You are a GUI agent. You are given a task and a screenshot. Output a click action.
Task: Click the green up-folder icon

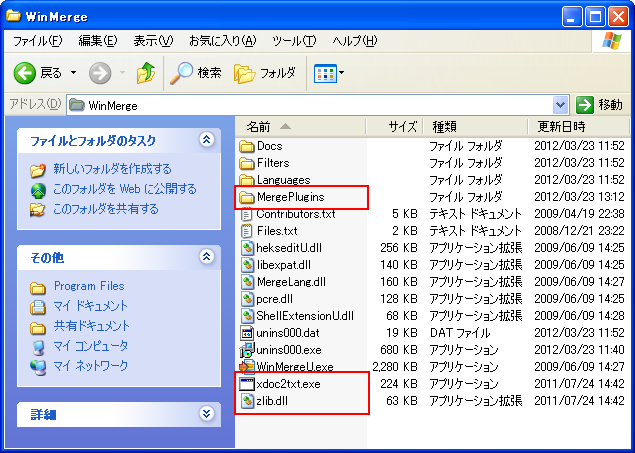coord(146,73)
